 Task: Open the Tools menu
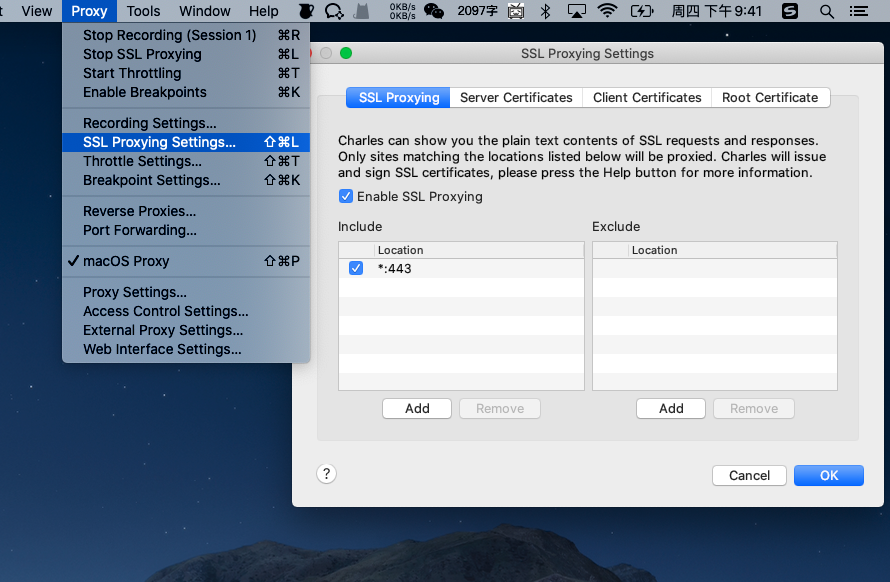(143, 11)
